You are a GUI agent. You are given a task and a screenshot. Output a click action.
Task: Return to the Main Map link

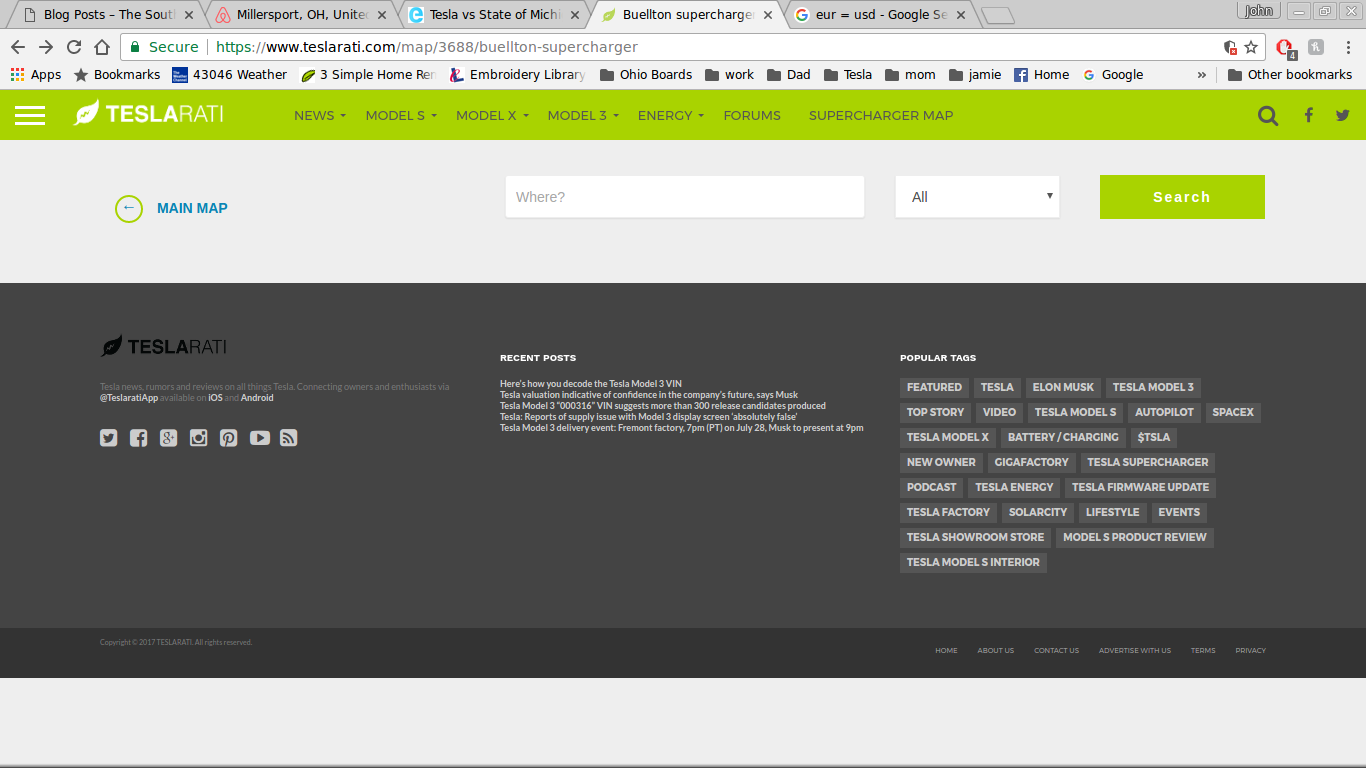click(x=192, y=208)
